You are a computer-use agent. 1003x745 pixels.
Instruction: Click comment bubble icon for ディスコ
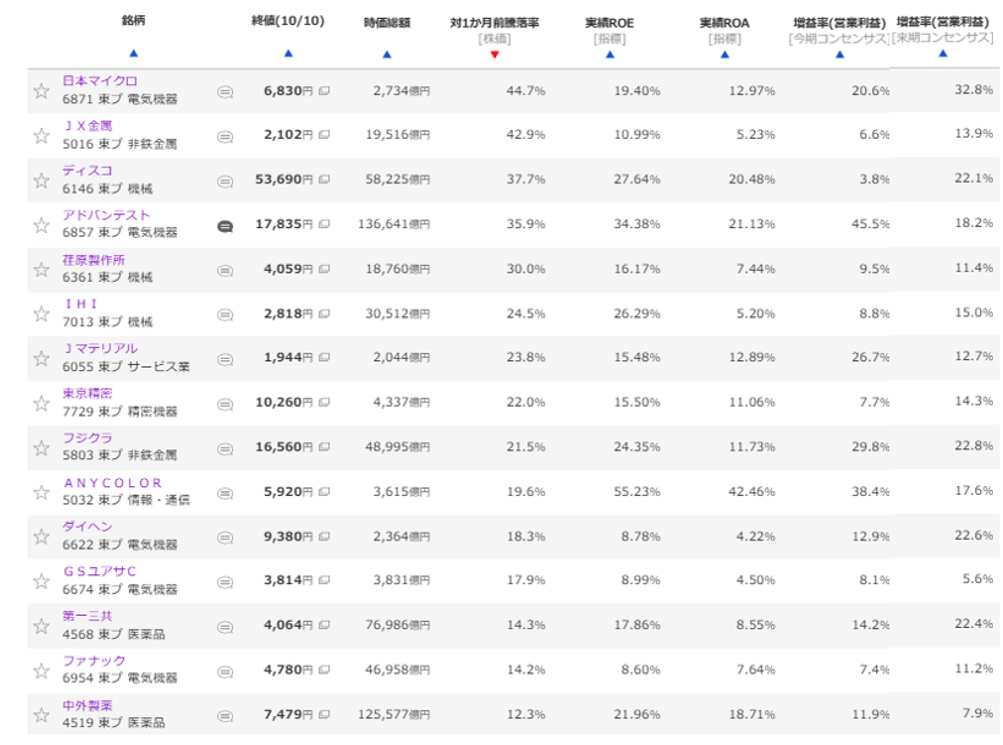(225, 181)
